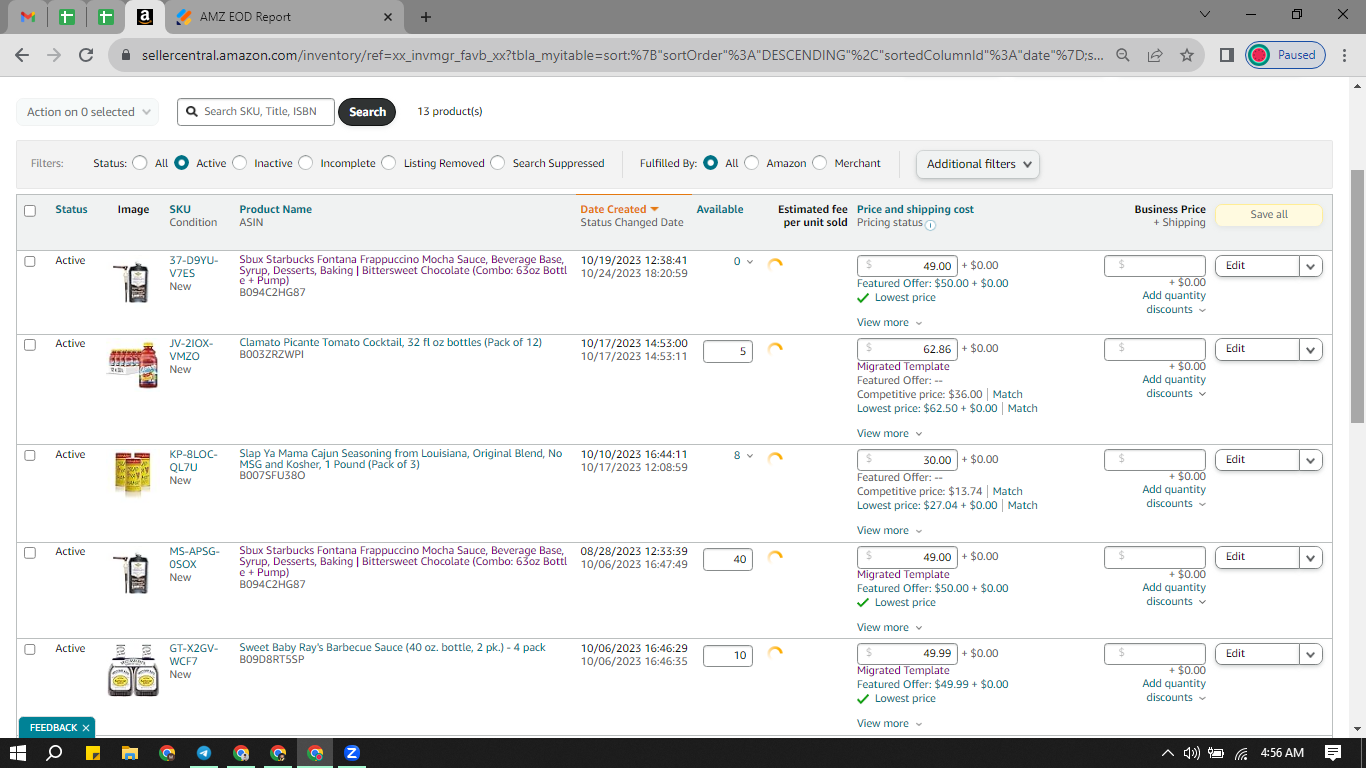Click the Search SKU, Title, ISBN field
This screenshot has width=1366, height=768.
point(257,112)
